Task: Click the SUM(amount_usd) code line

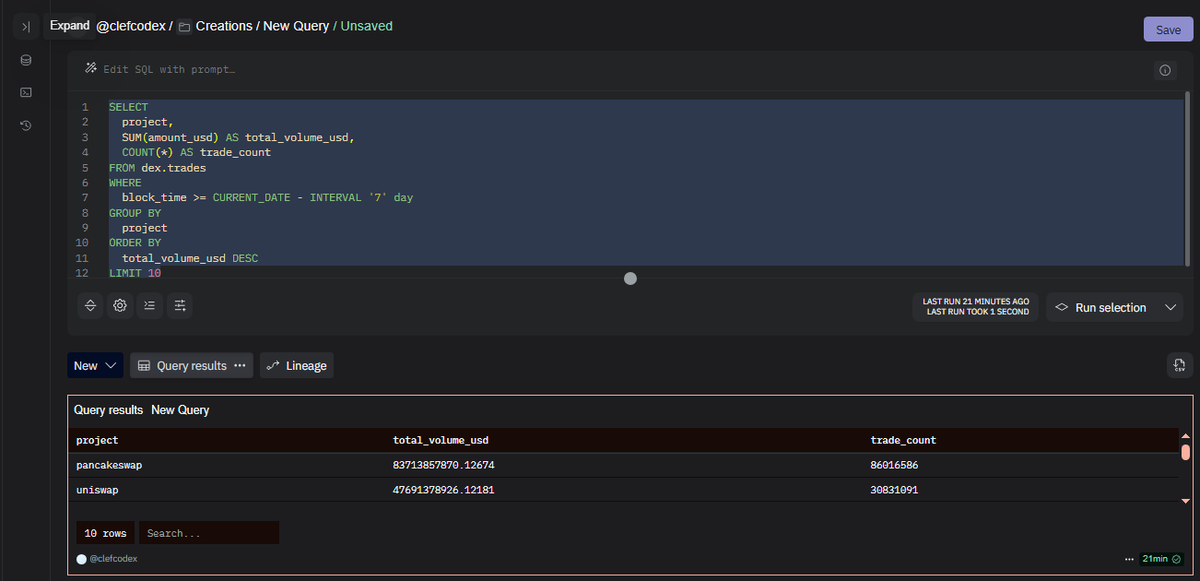Action: coord(238,137)
